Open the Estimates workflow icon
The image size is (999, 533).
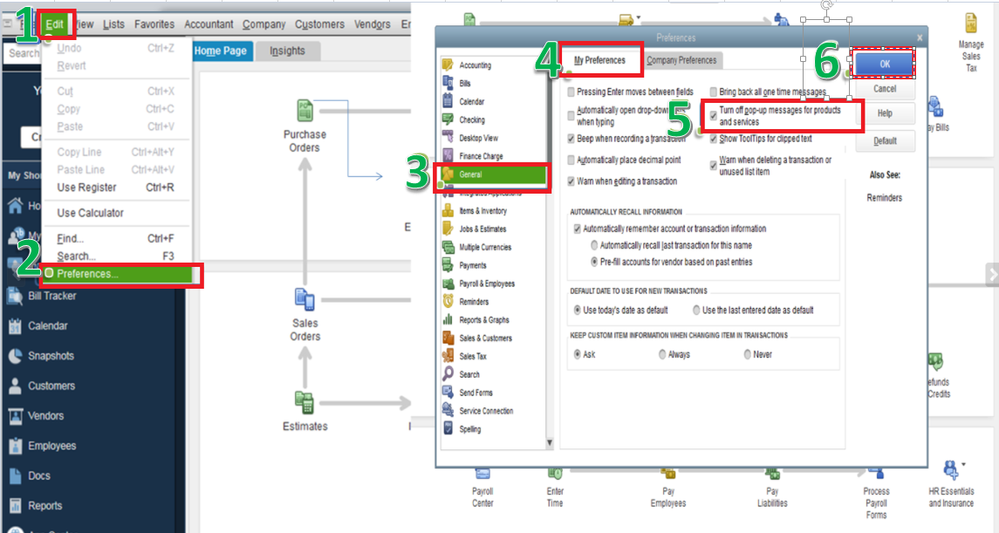point(305,402)
